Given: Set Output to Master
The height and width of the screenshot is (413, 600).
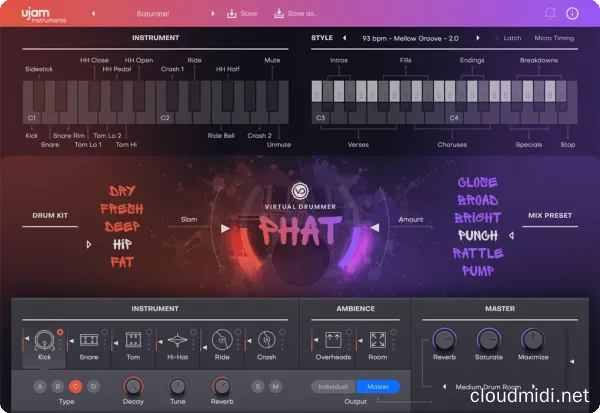Looking at the screenshot, I should pyautogui.click(x=378, y=387).
